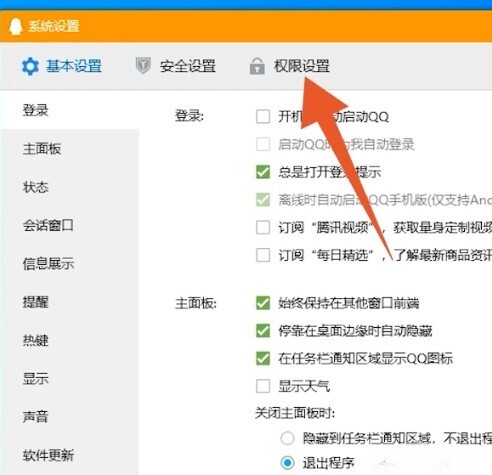Toggle 启动QQ时为我自动登录 checkbox
This screenshot has width=492, height=475.
pos(263,144)
